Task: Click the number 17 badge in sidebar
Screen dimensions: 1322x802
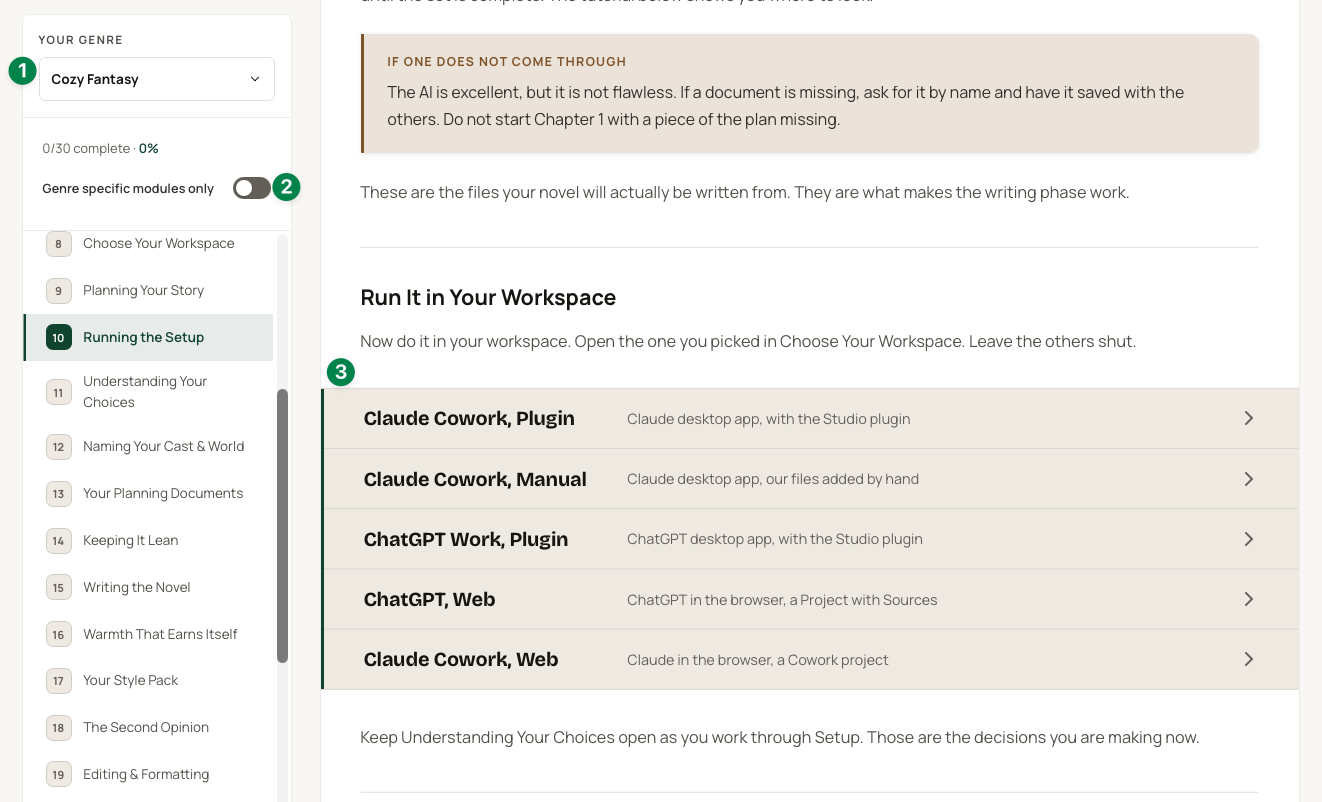Action: pyautogui.click(x=58, y=681)
